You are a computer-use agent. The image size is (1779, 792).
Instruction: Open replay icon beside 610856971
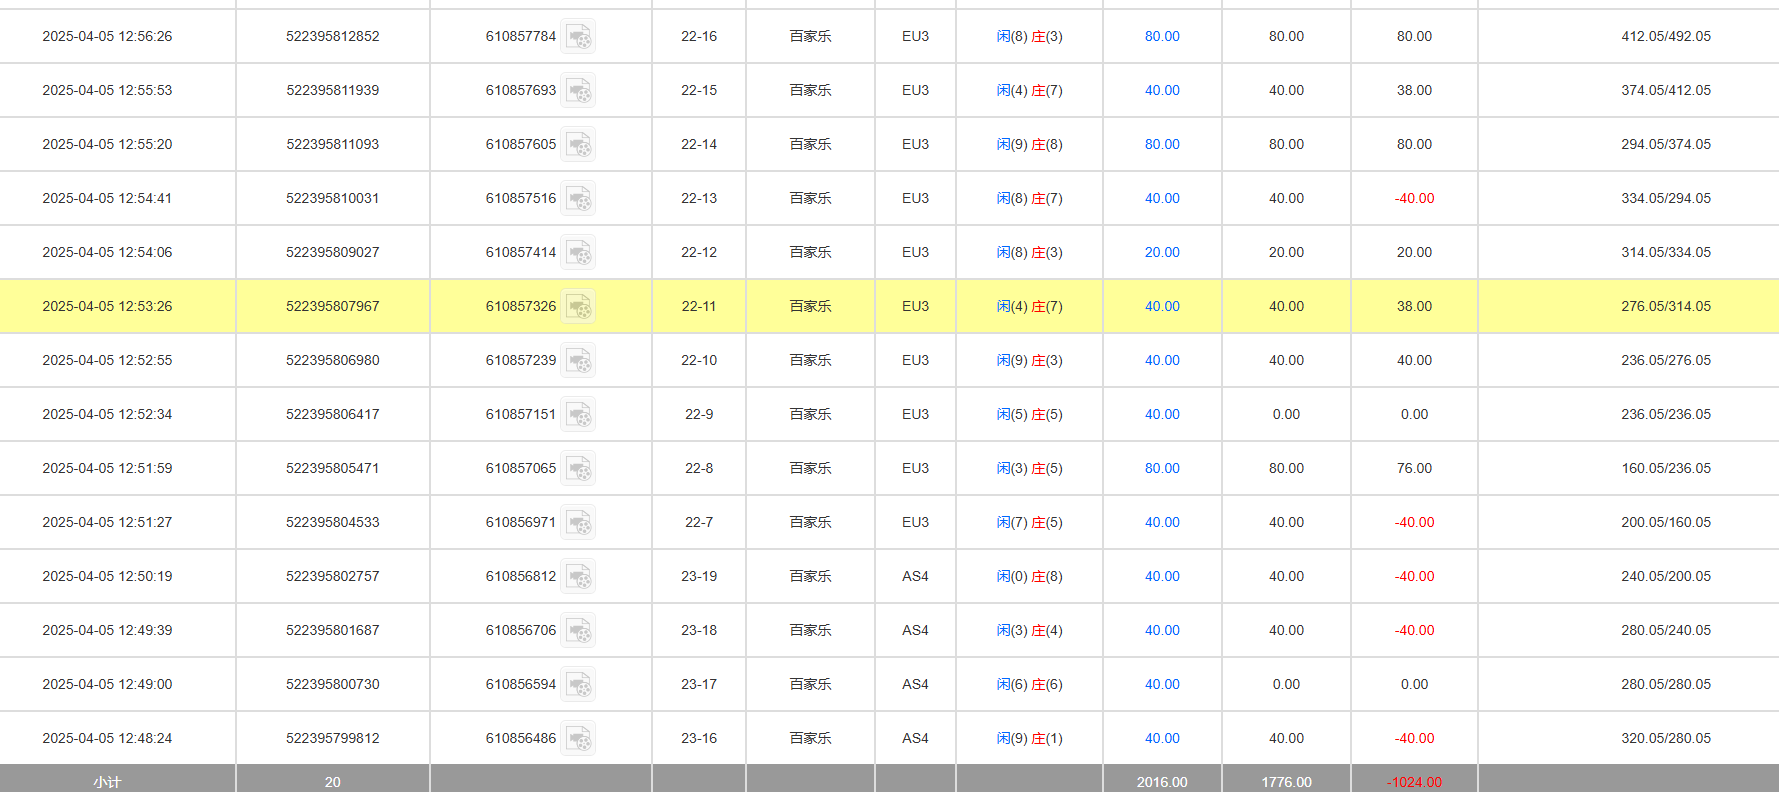(578, 523)
